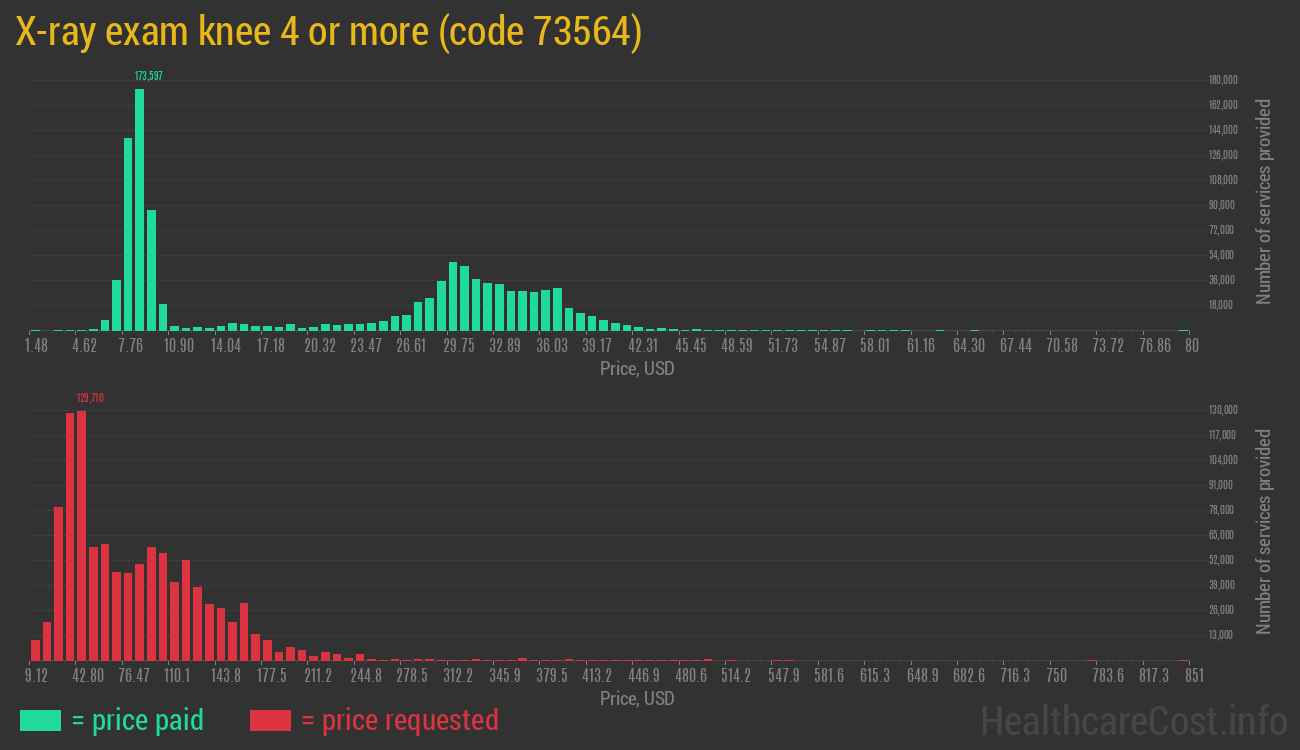Select the 80 label ending the green chart axis

(1191, 345)
